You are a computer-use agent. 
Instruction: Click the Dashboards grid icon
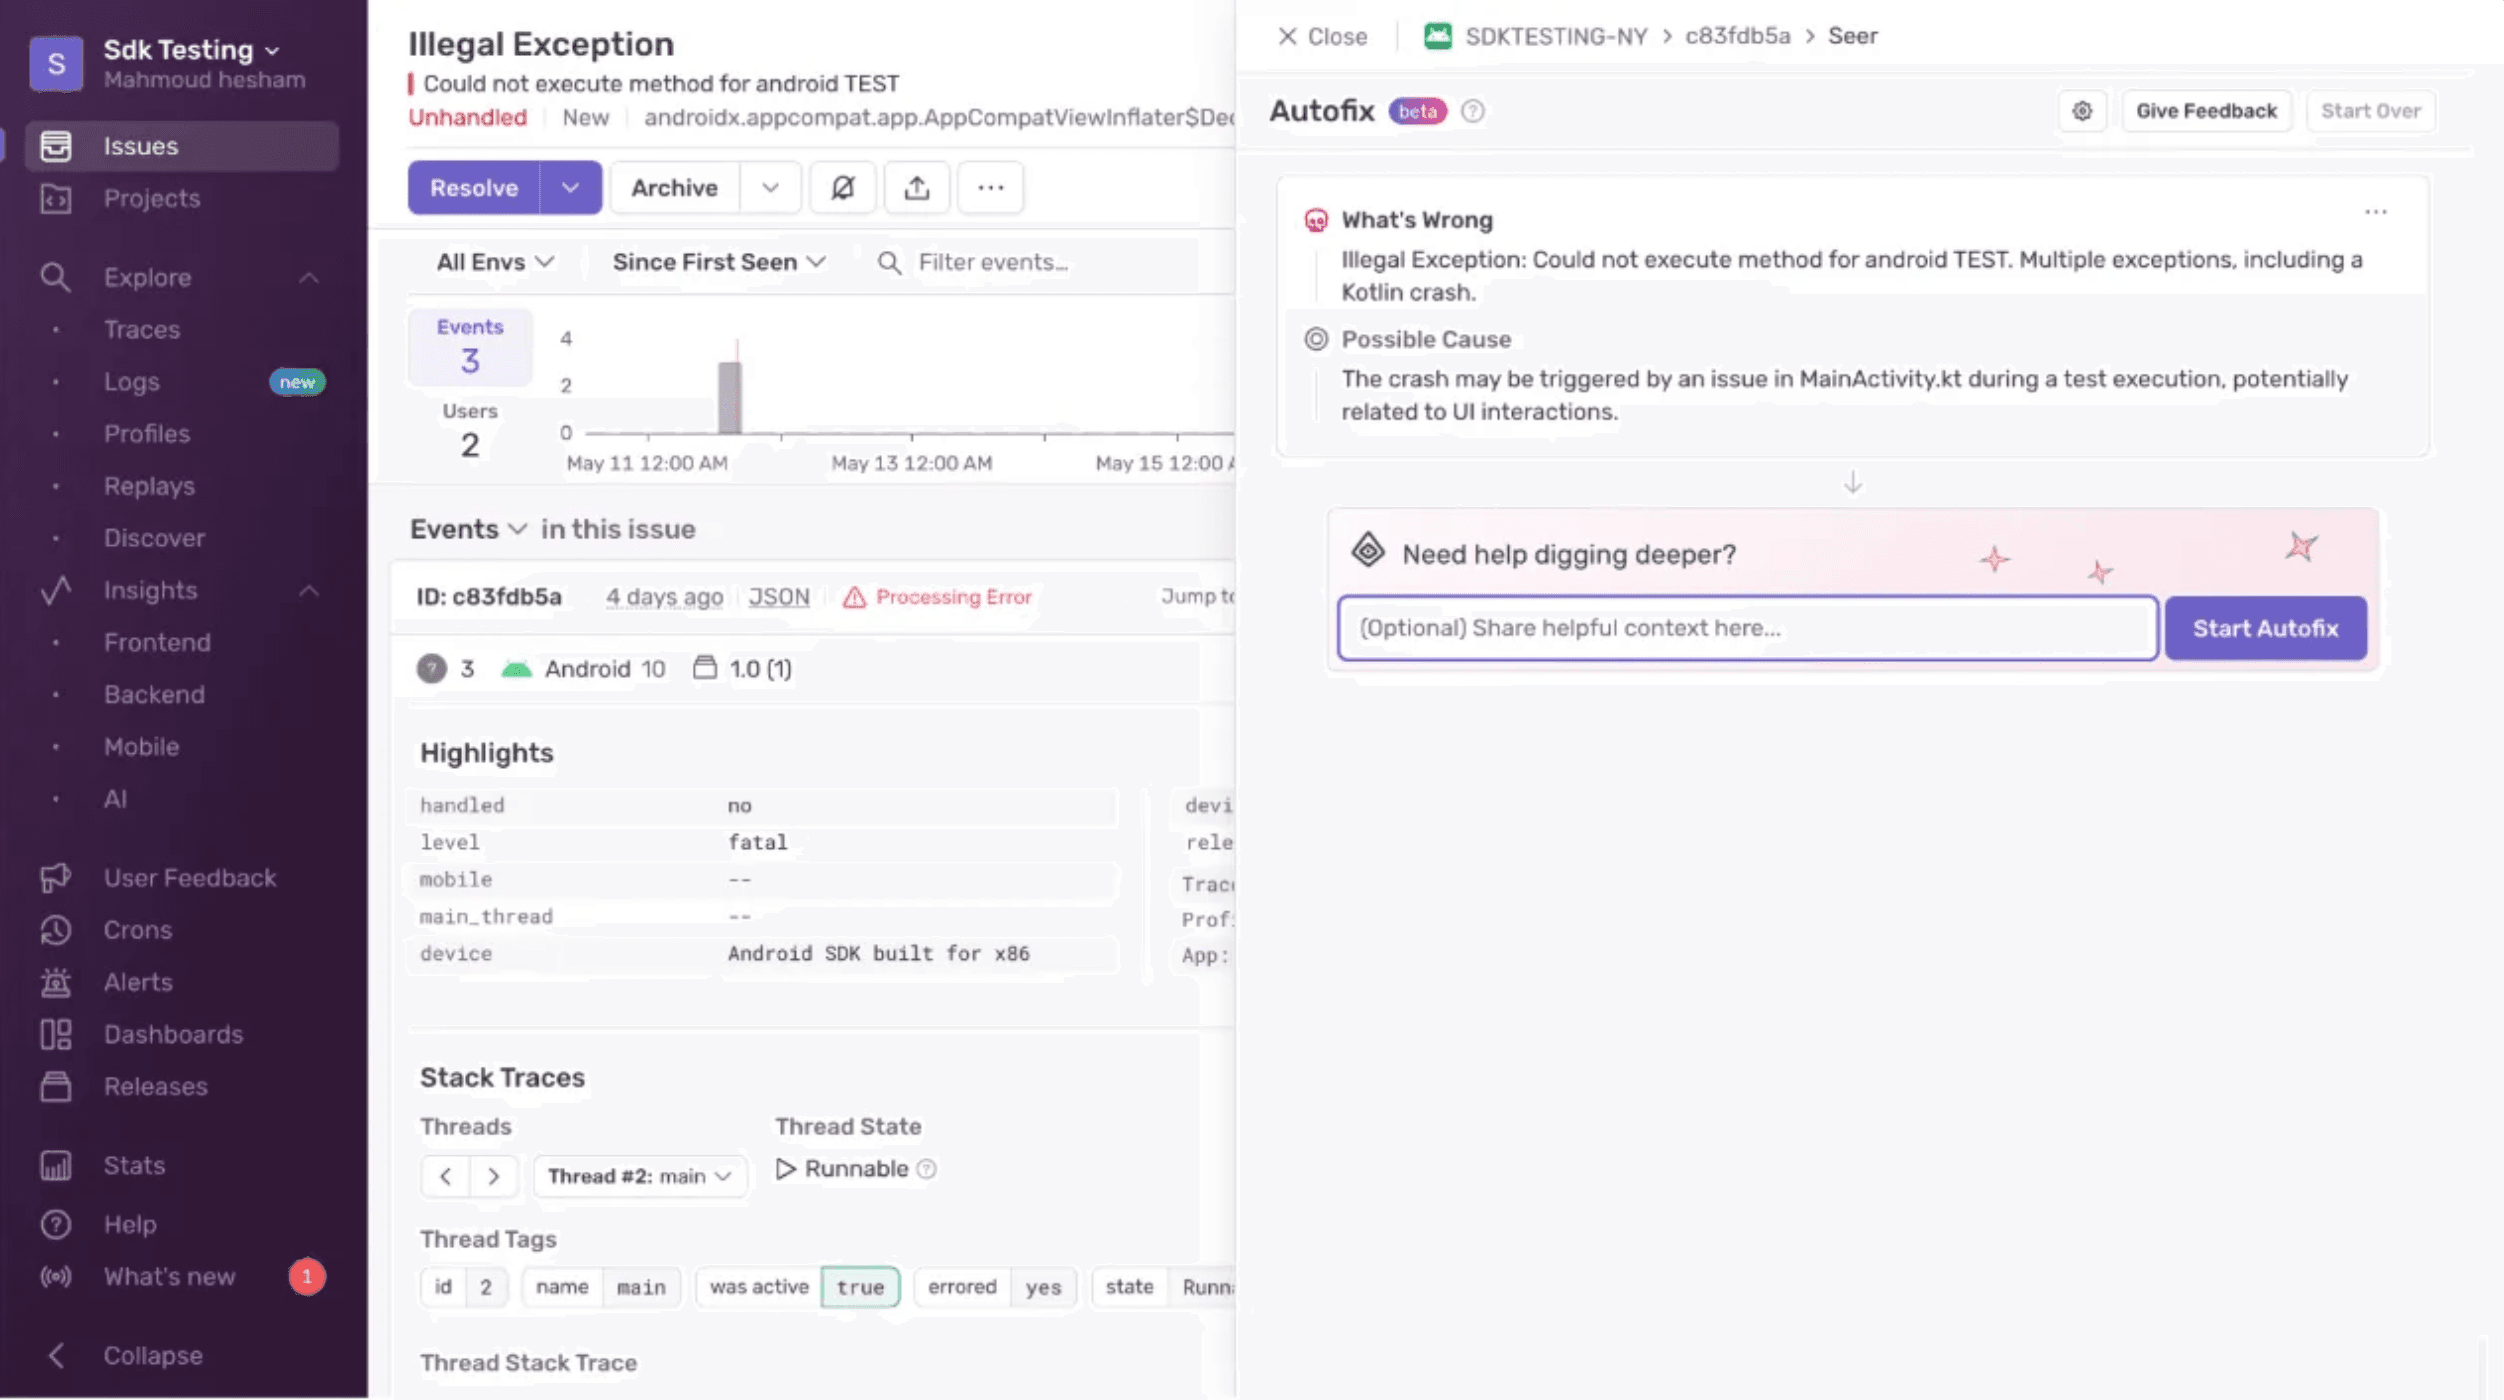pyautogui.click(x=55, y=1033)
